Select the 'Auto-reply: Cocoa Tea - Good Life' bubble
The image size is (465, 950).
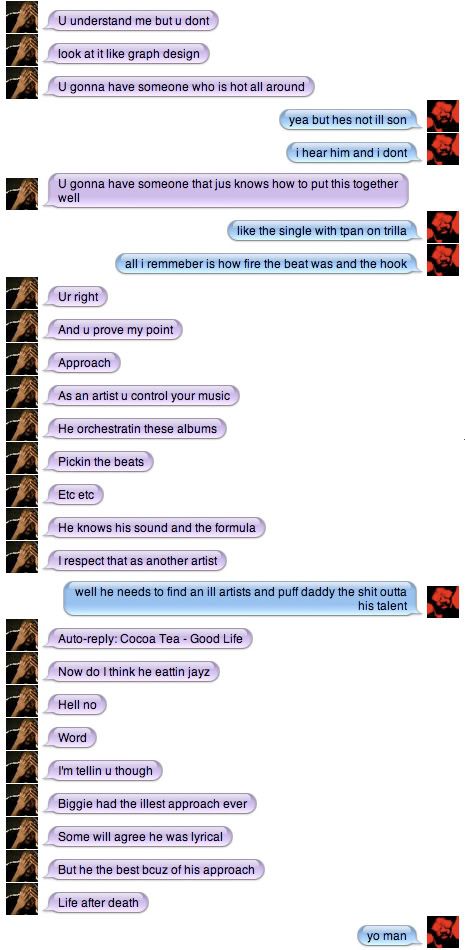(x=149, y=639)
